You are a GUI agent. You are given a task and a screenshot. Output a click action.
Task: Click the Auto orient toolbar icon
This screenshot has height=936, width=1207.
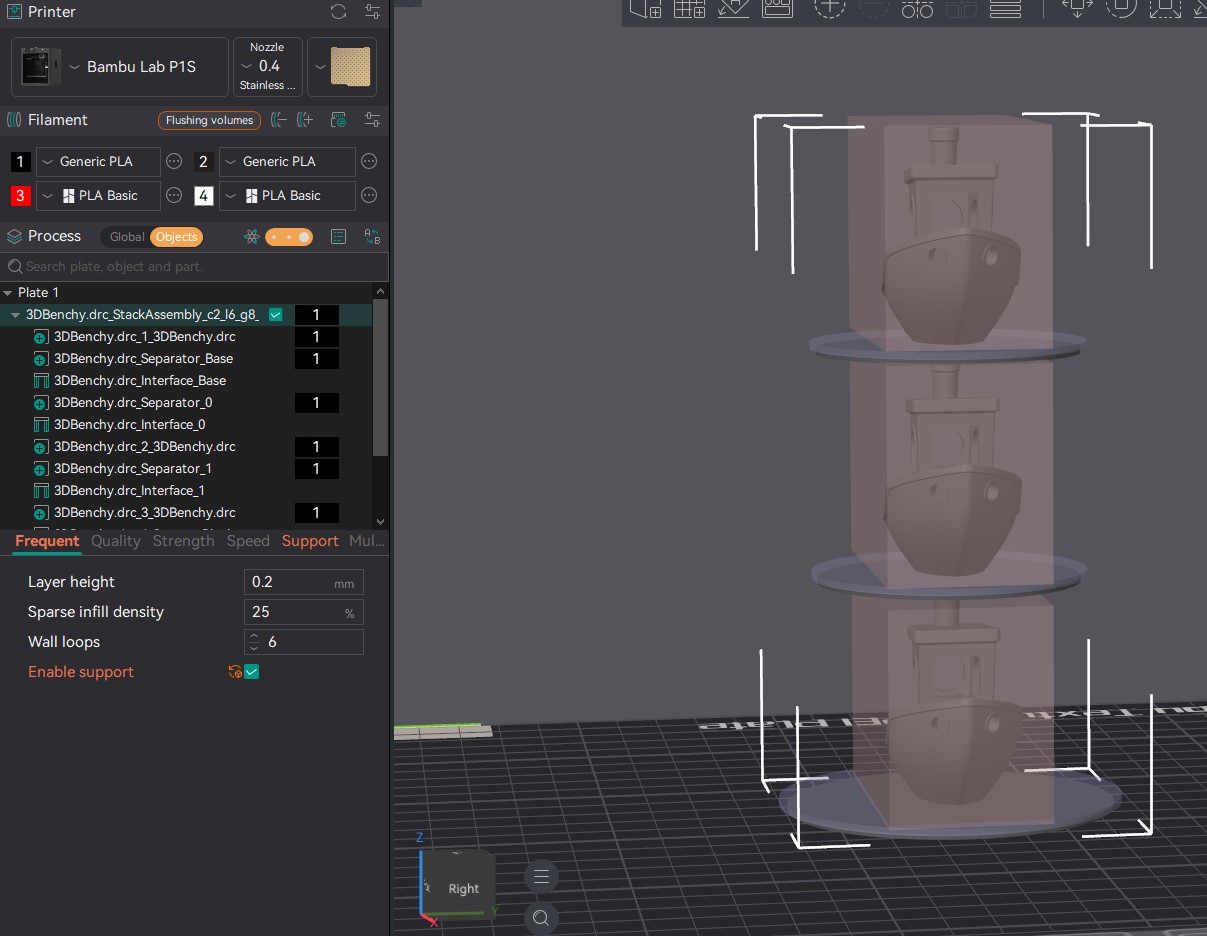[x=733, y=8]
